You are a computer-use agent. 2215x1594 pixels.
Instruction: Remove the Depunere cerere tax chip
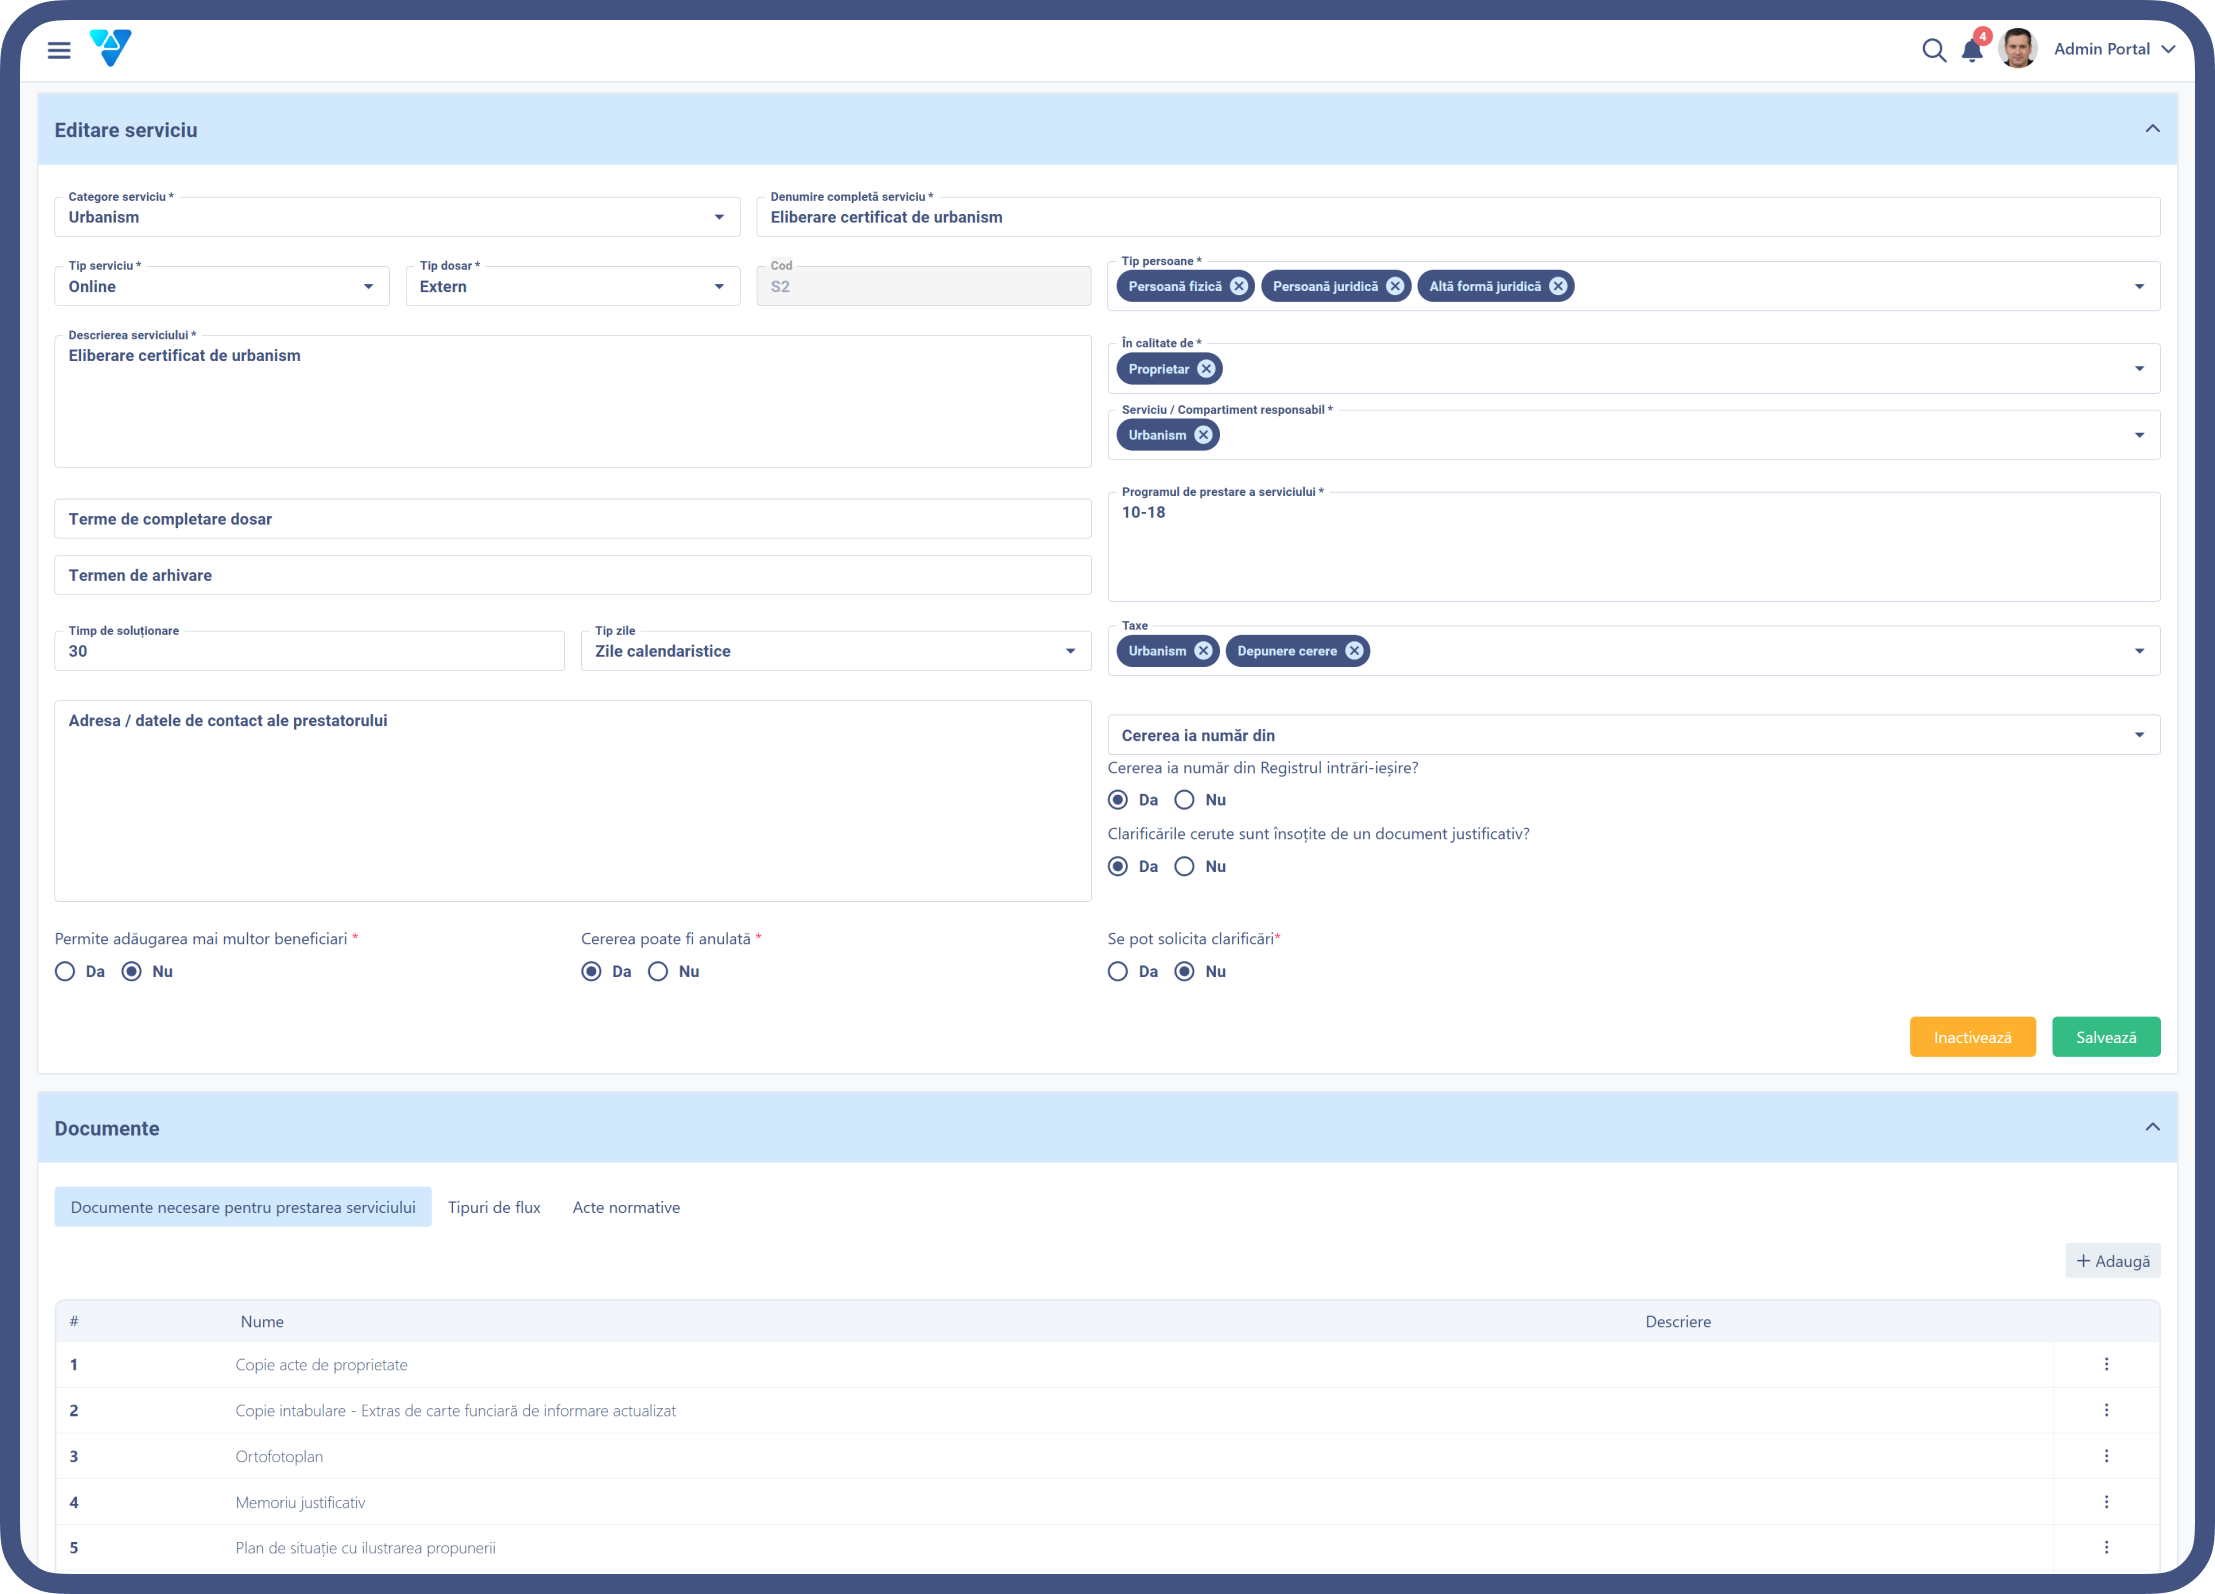(x=1354, y=651)
